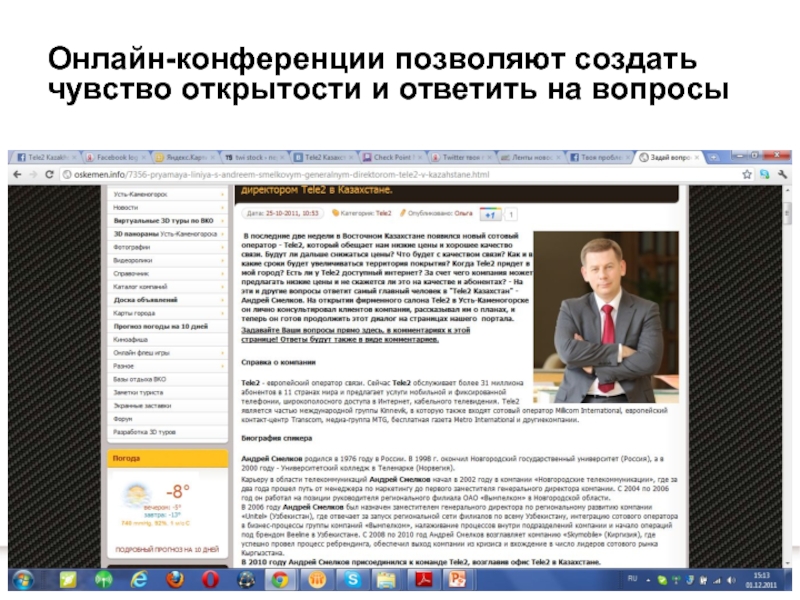
Task: Open Прогноз погоды на 10 дней
Action: (x=167, y=327)
